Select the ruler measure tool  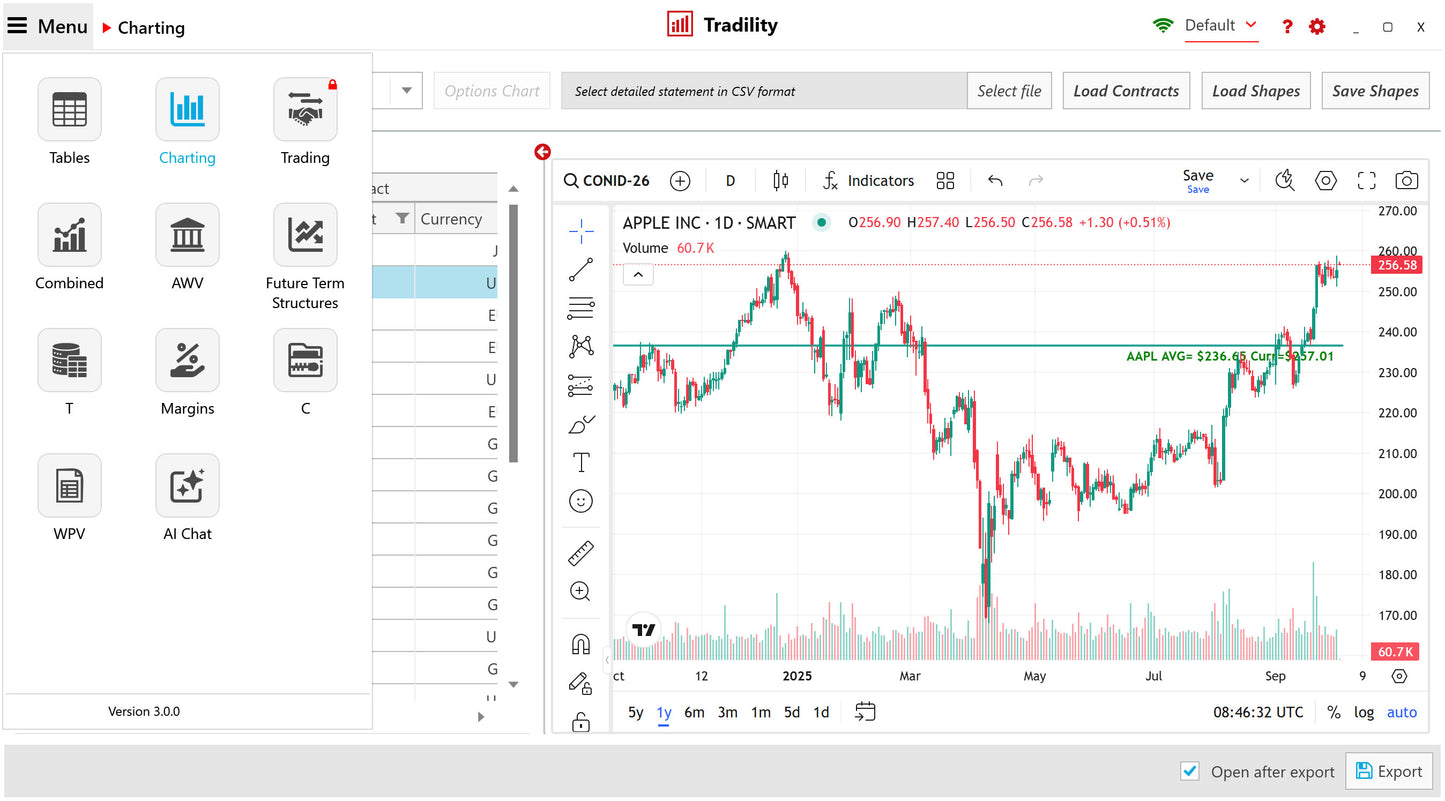[581, 553]
